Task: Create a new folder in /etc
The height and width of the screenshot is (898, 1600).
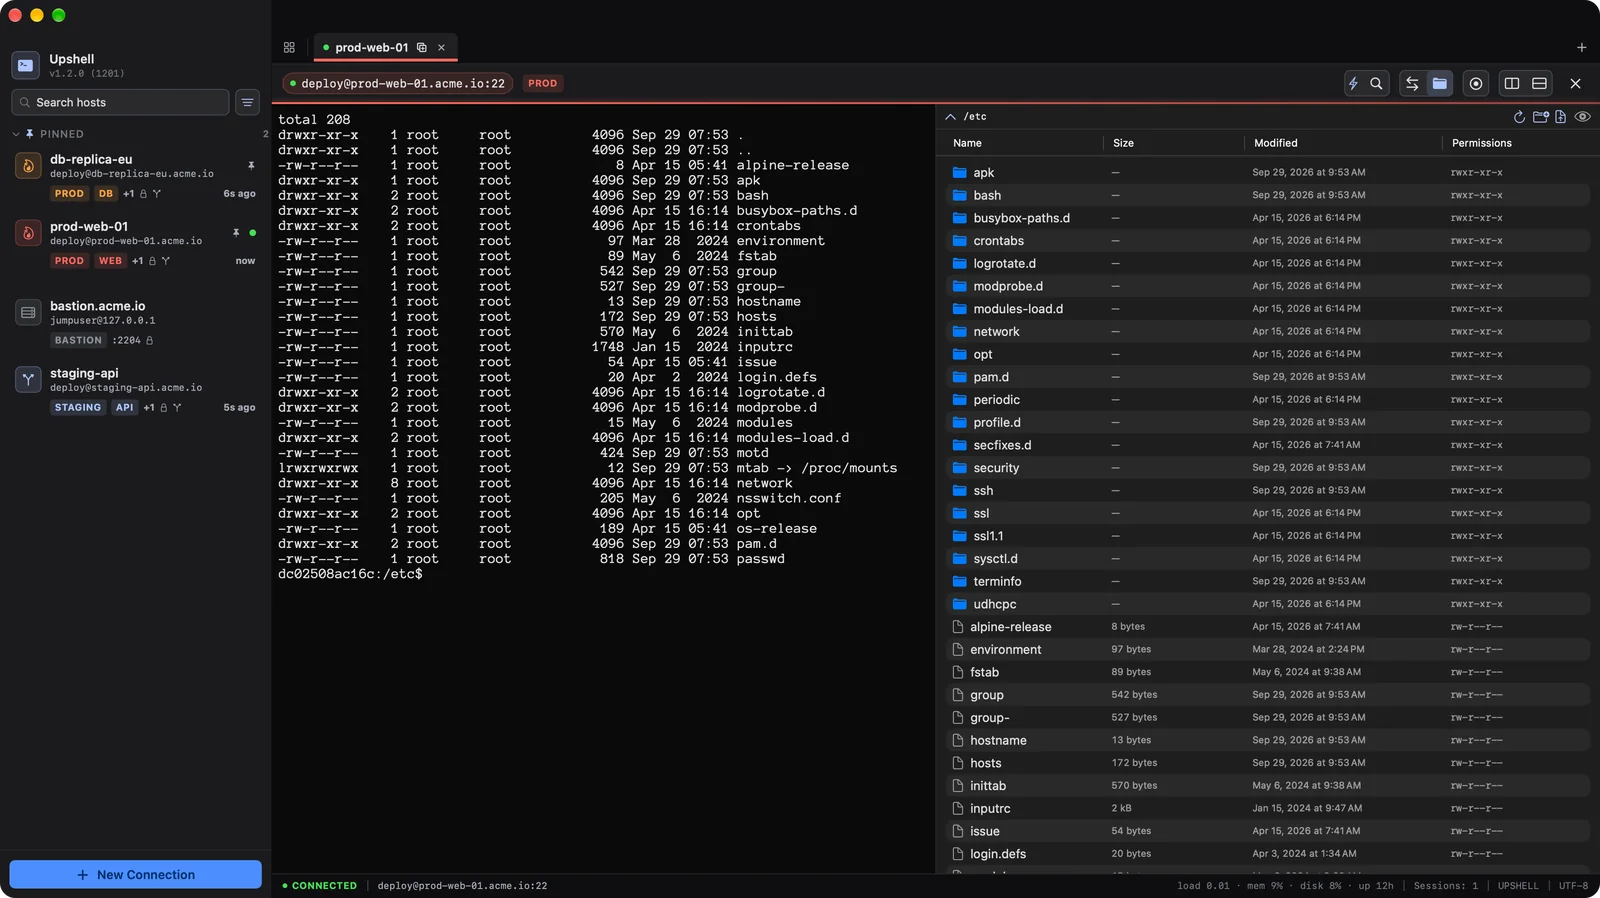Action: tap(1540, 117)
